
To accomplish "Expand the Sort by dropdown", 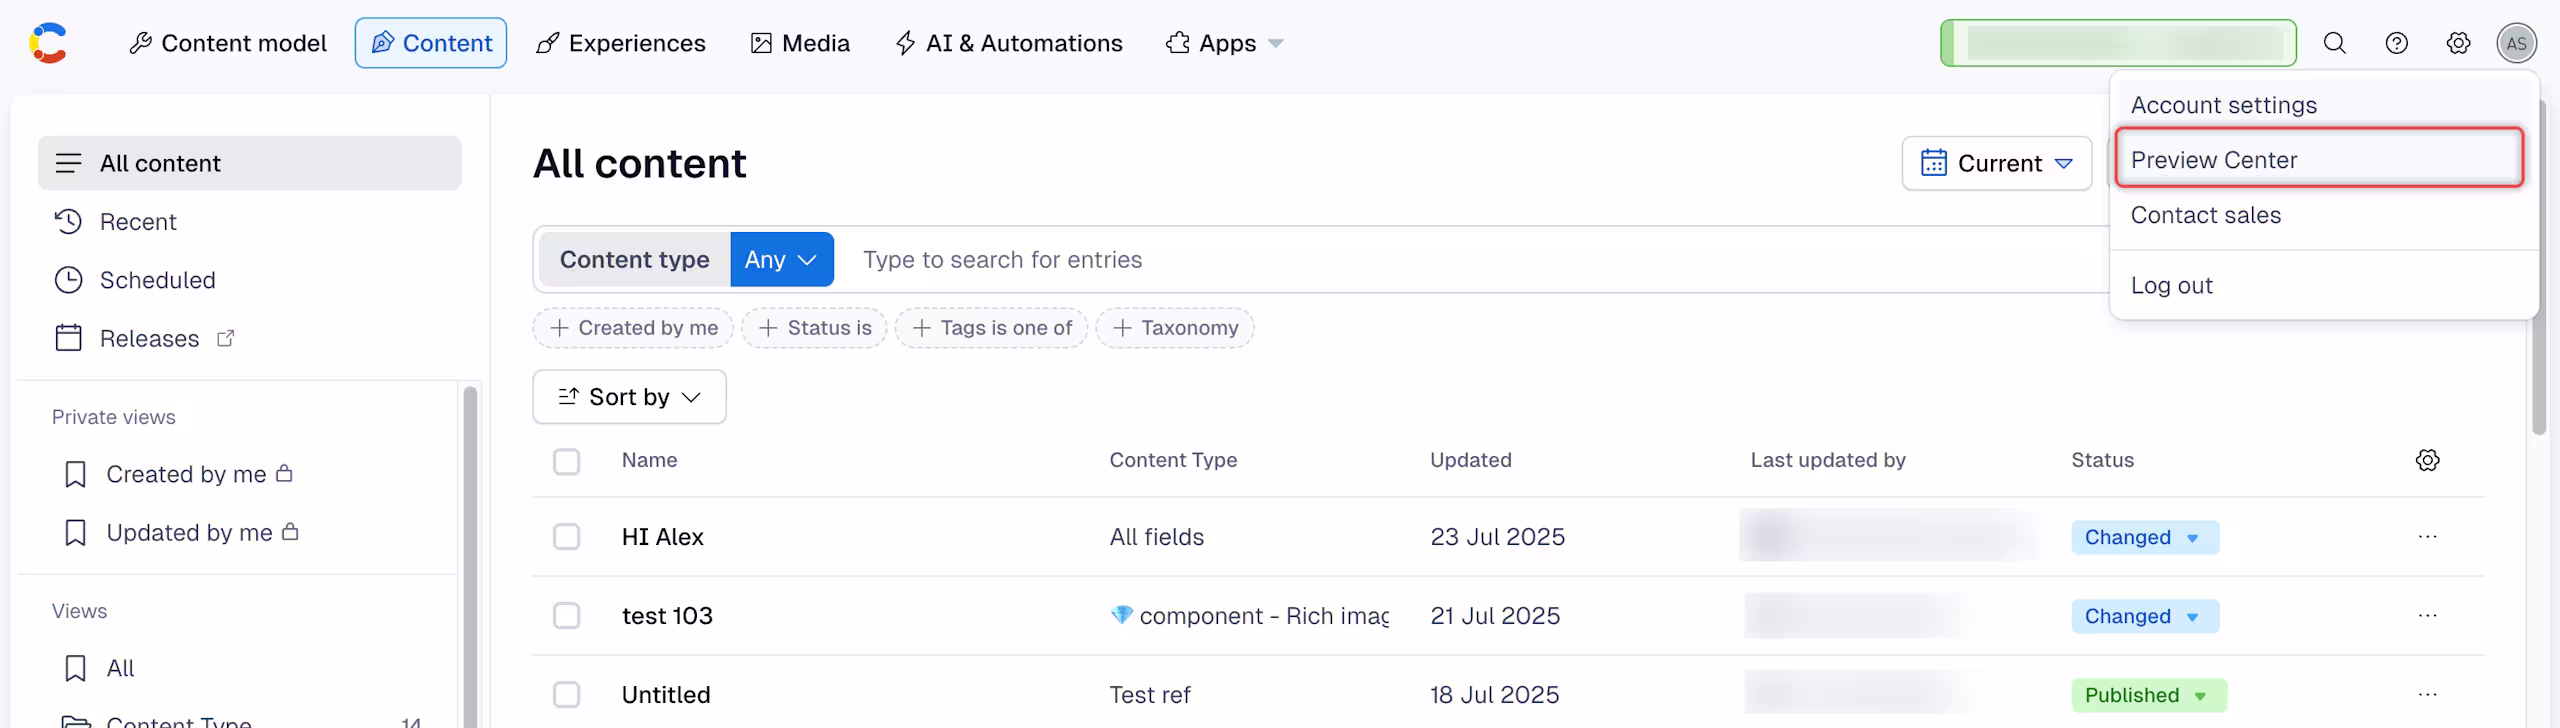I will pos(629,397).
